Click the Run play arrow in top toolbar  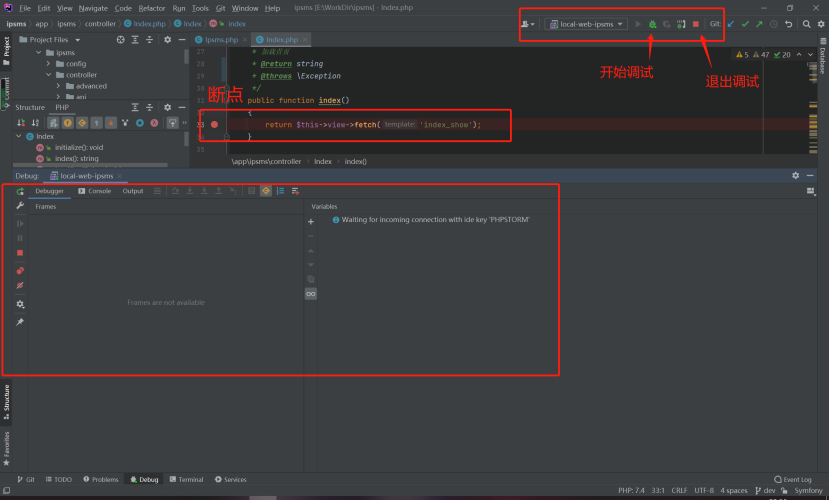pyautogui.click(x=638, y=24)
